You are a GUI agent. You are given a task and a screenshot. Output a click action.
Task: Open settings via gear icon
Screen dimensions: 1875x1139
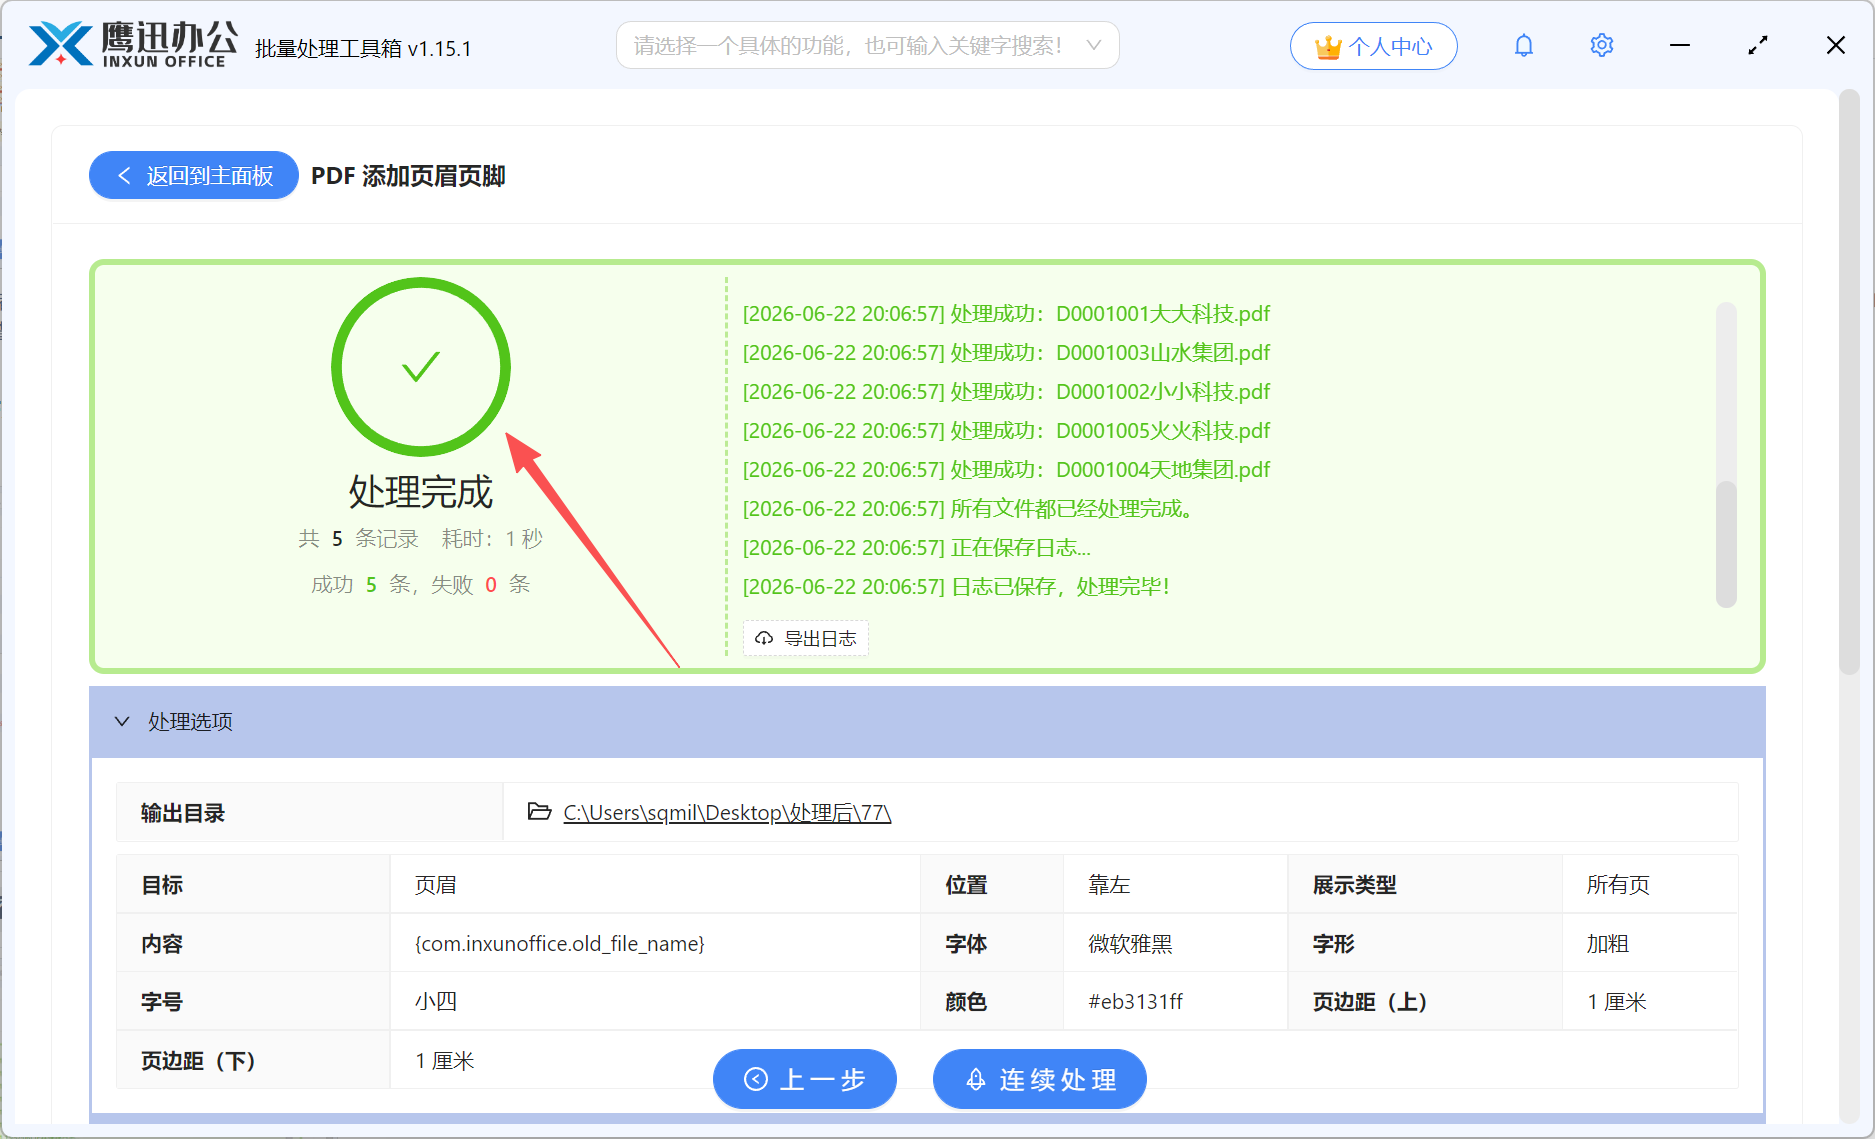tap(1601, 46)
